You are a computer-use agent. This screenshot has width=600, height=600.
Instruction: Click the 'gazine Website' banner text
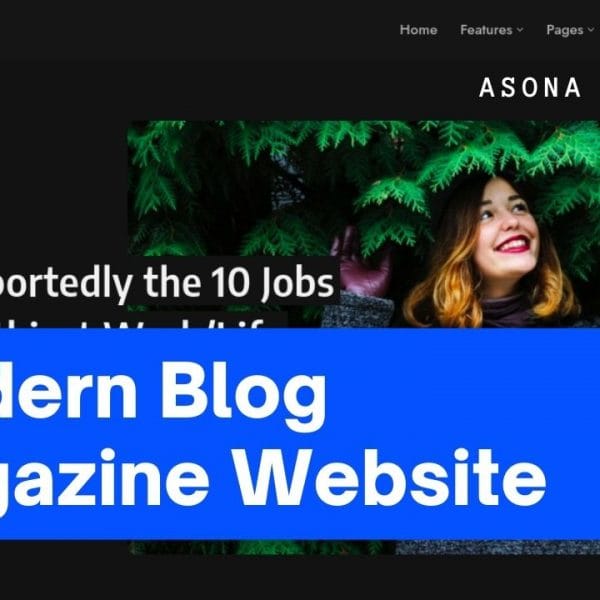click(x=272, y=478)
